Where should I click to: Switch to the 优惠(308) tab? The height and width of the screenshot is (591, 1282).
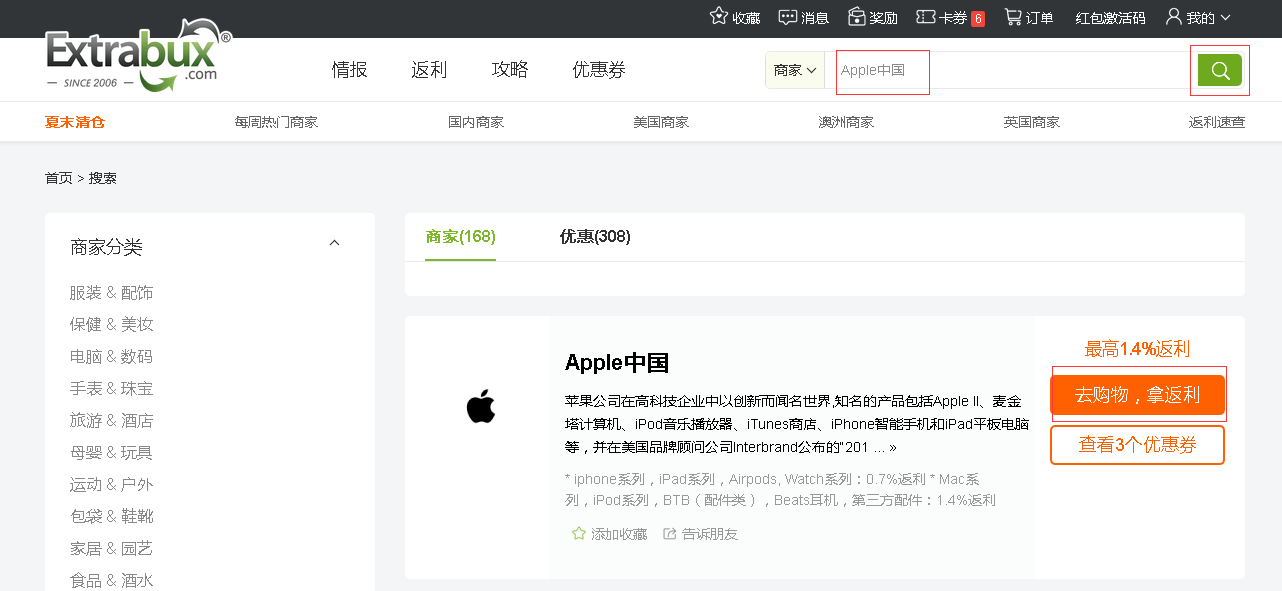[x=595, y=237]
